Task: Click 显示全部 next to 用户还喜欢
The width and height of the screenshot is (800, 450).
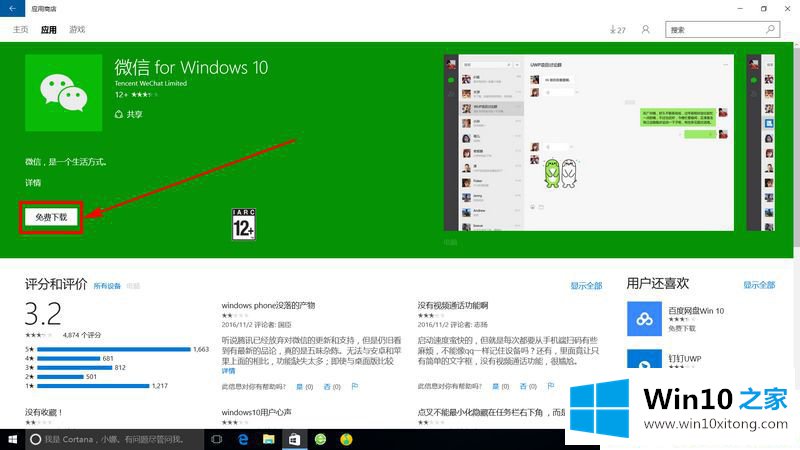Action: pyautogui.click(x=759, y=285)
